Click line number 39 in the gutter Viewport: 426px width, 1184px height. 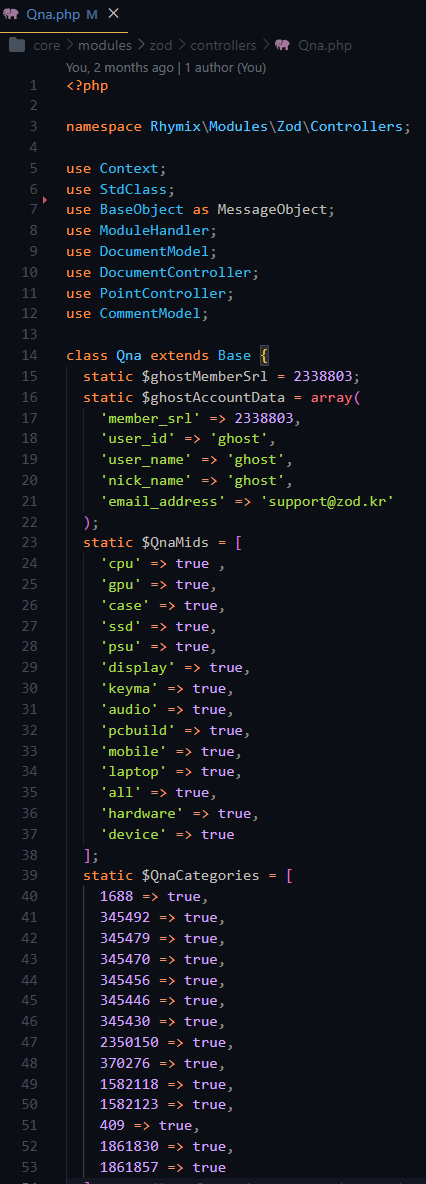pyautogui.click(x=30, y=875)
